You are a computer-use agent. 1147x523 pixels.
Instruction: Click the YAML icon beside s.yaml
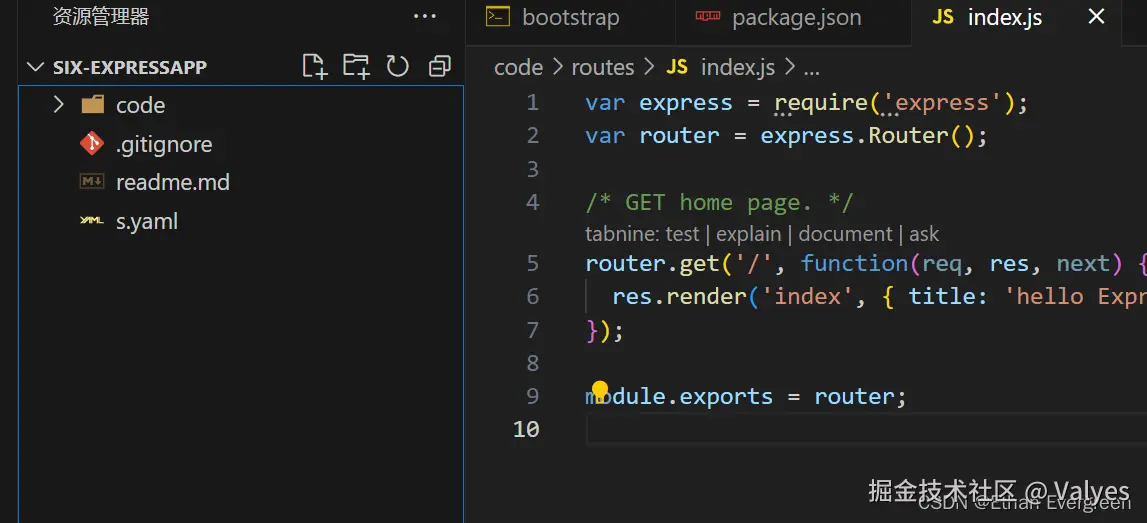[92, 220]
